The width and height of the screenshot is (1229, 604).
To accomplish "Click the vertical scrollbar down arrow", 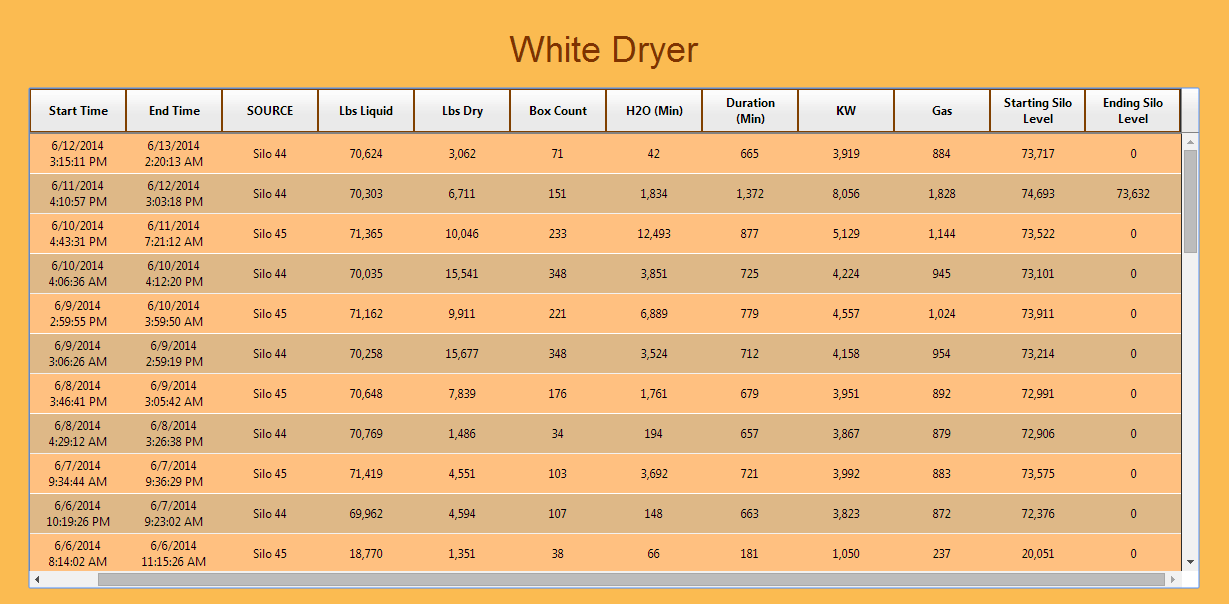I will click(x=1190, y=562).
